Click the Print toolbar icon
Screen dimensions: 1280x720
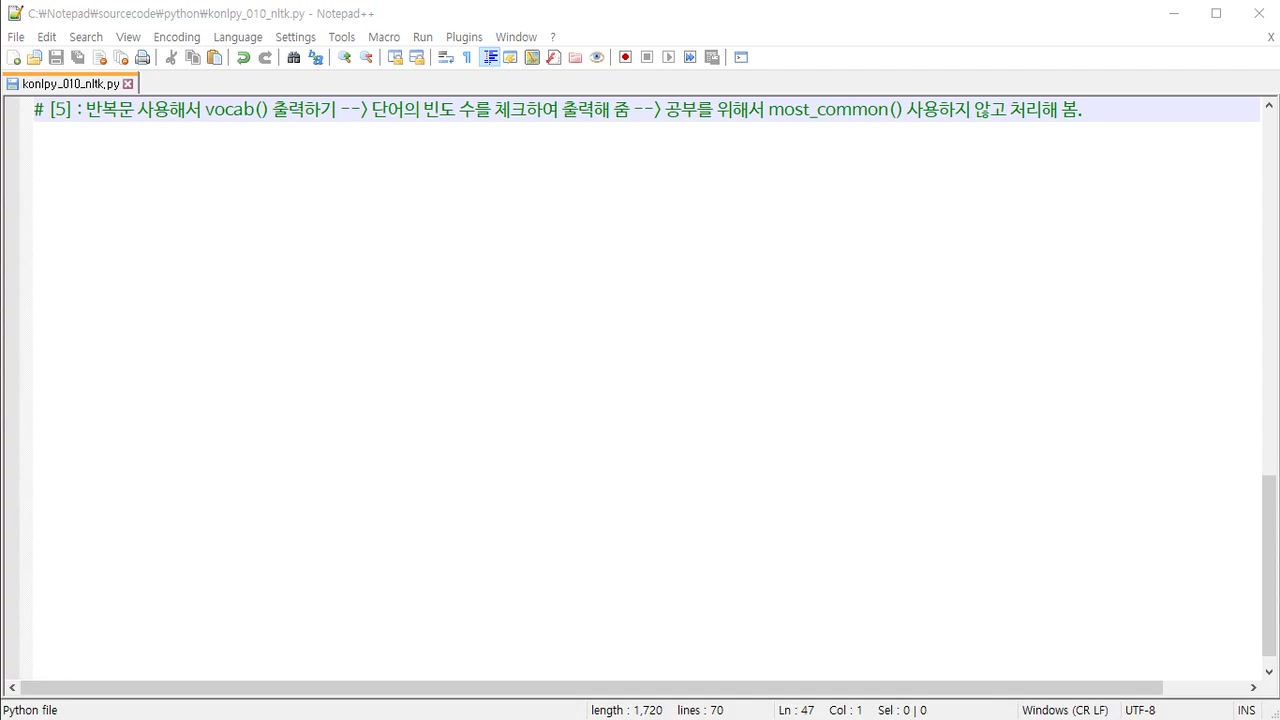pos(143,58)
